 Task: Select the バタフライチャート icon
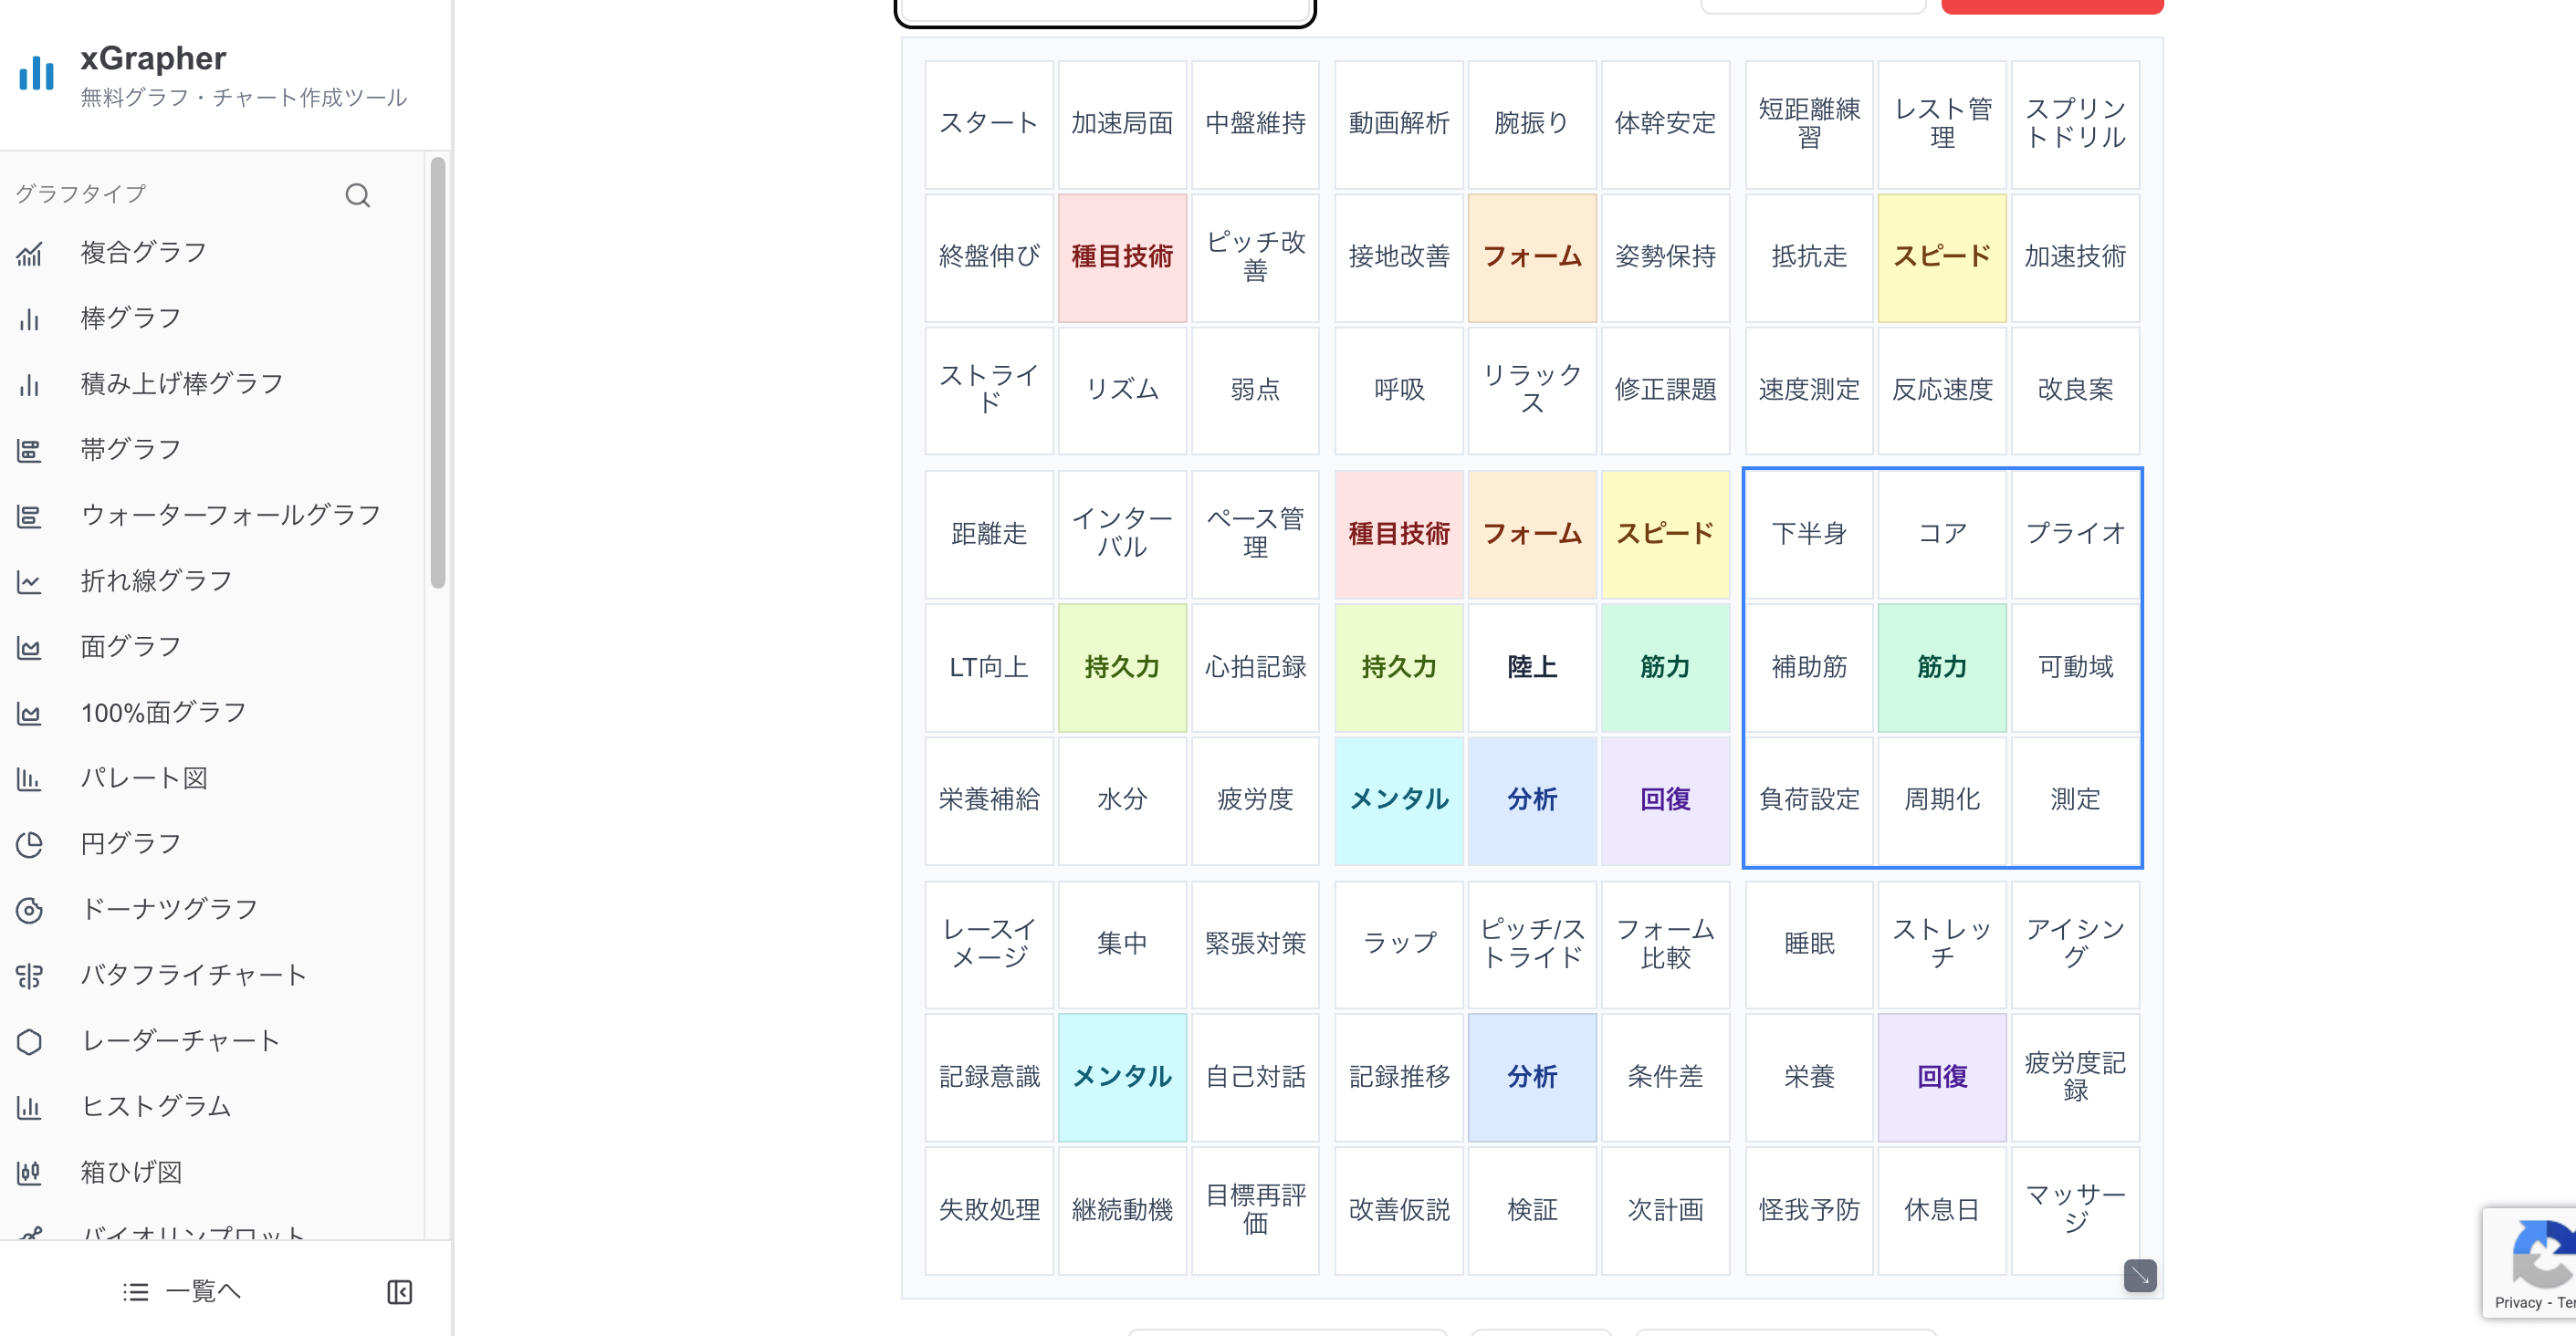[x=29, y=975]
